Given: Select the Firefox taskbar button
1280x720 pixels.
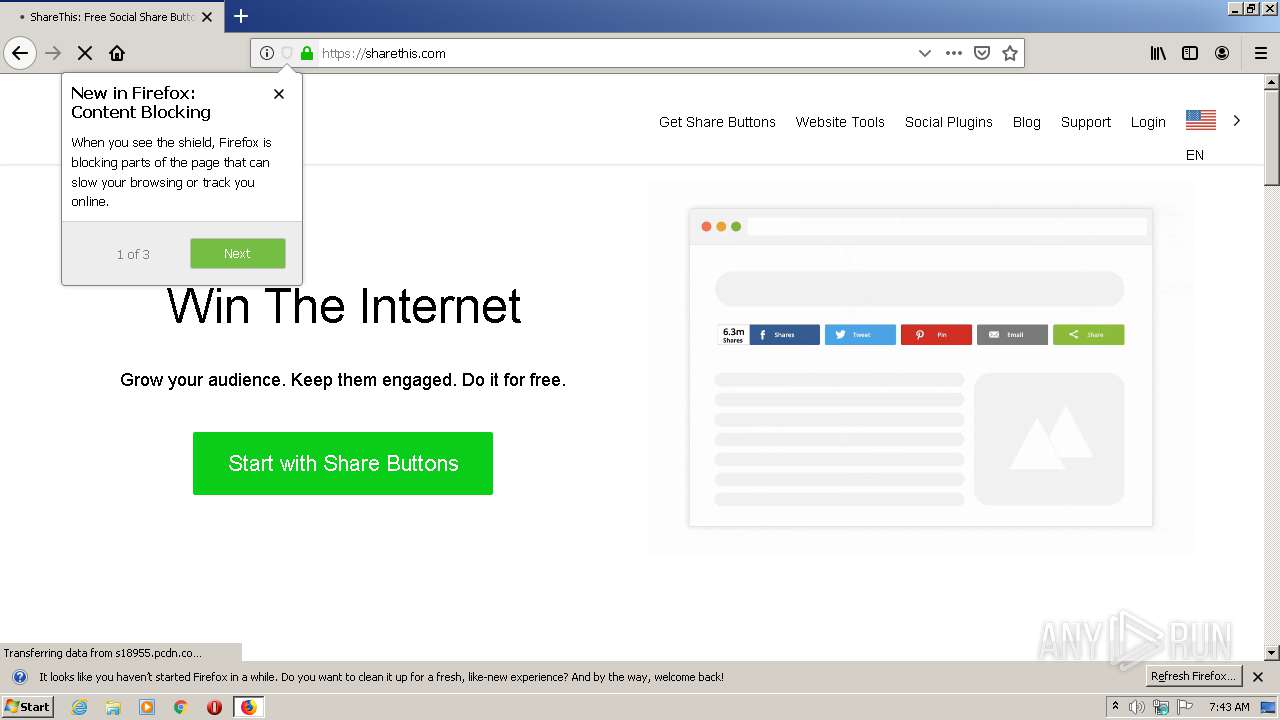Looking at the screenshot, I should point(248,707).
